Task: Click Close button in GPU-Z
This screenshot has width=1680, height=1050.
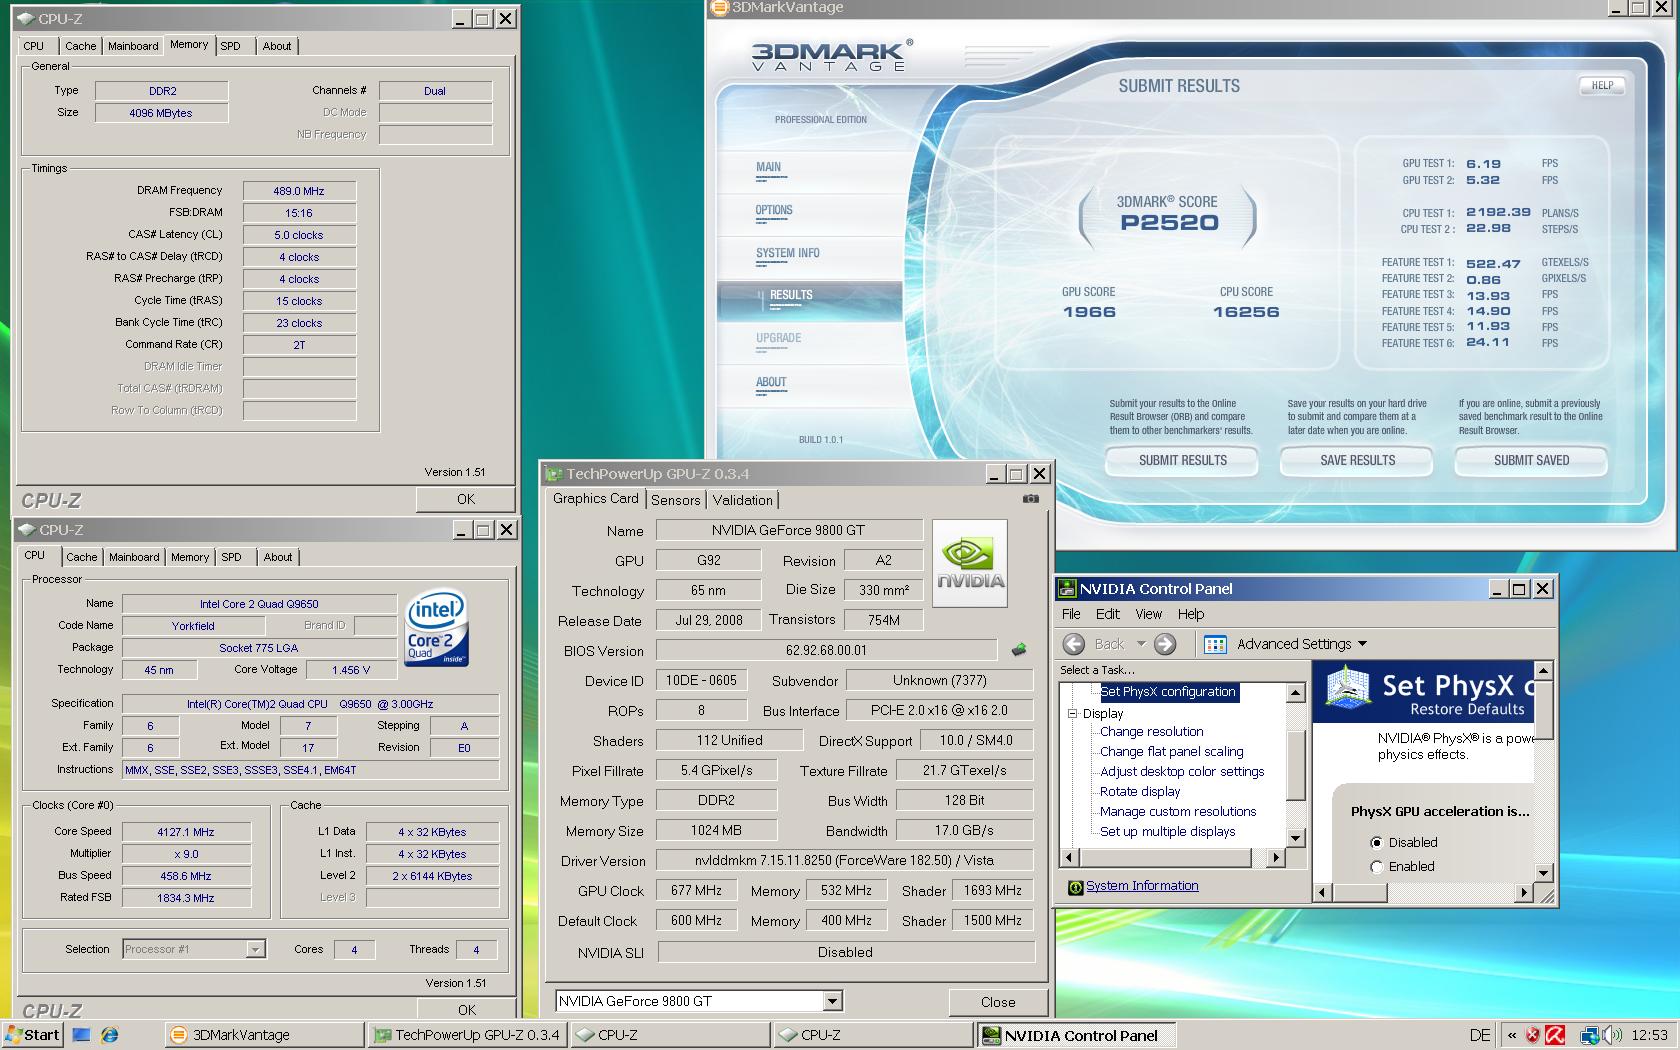Action: (x=998, y=1002)
